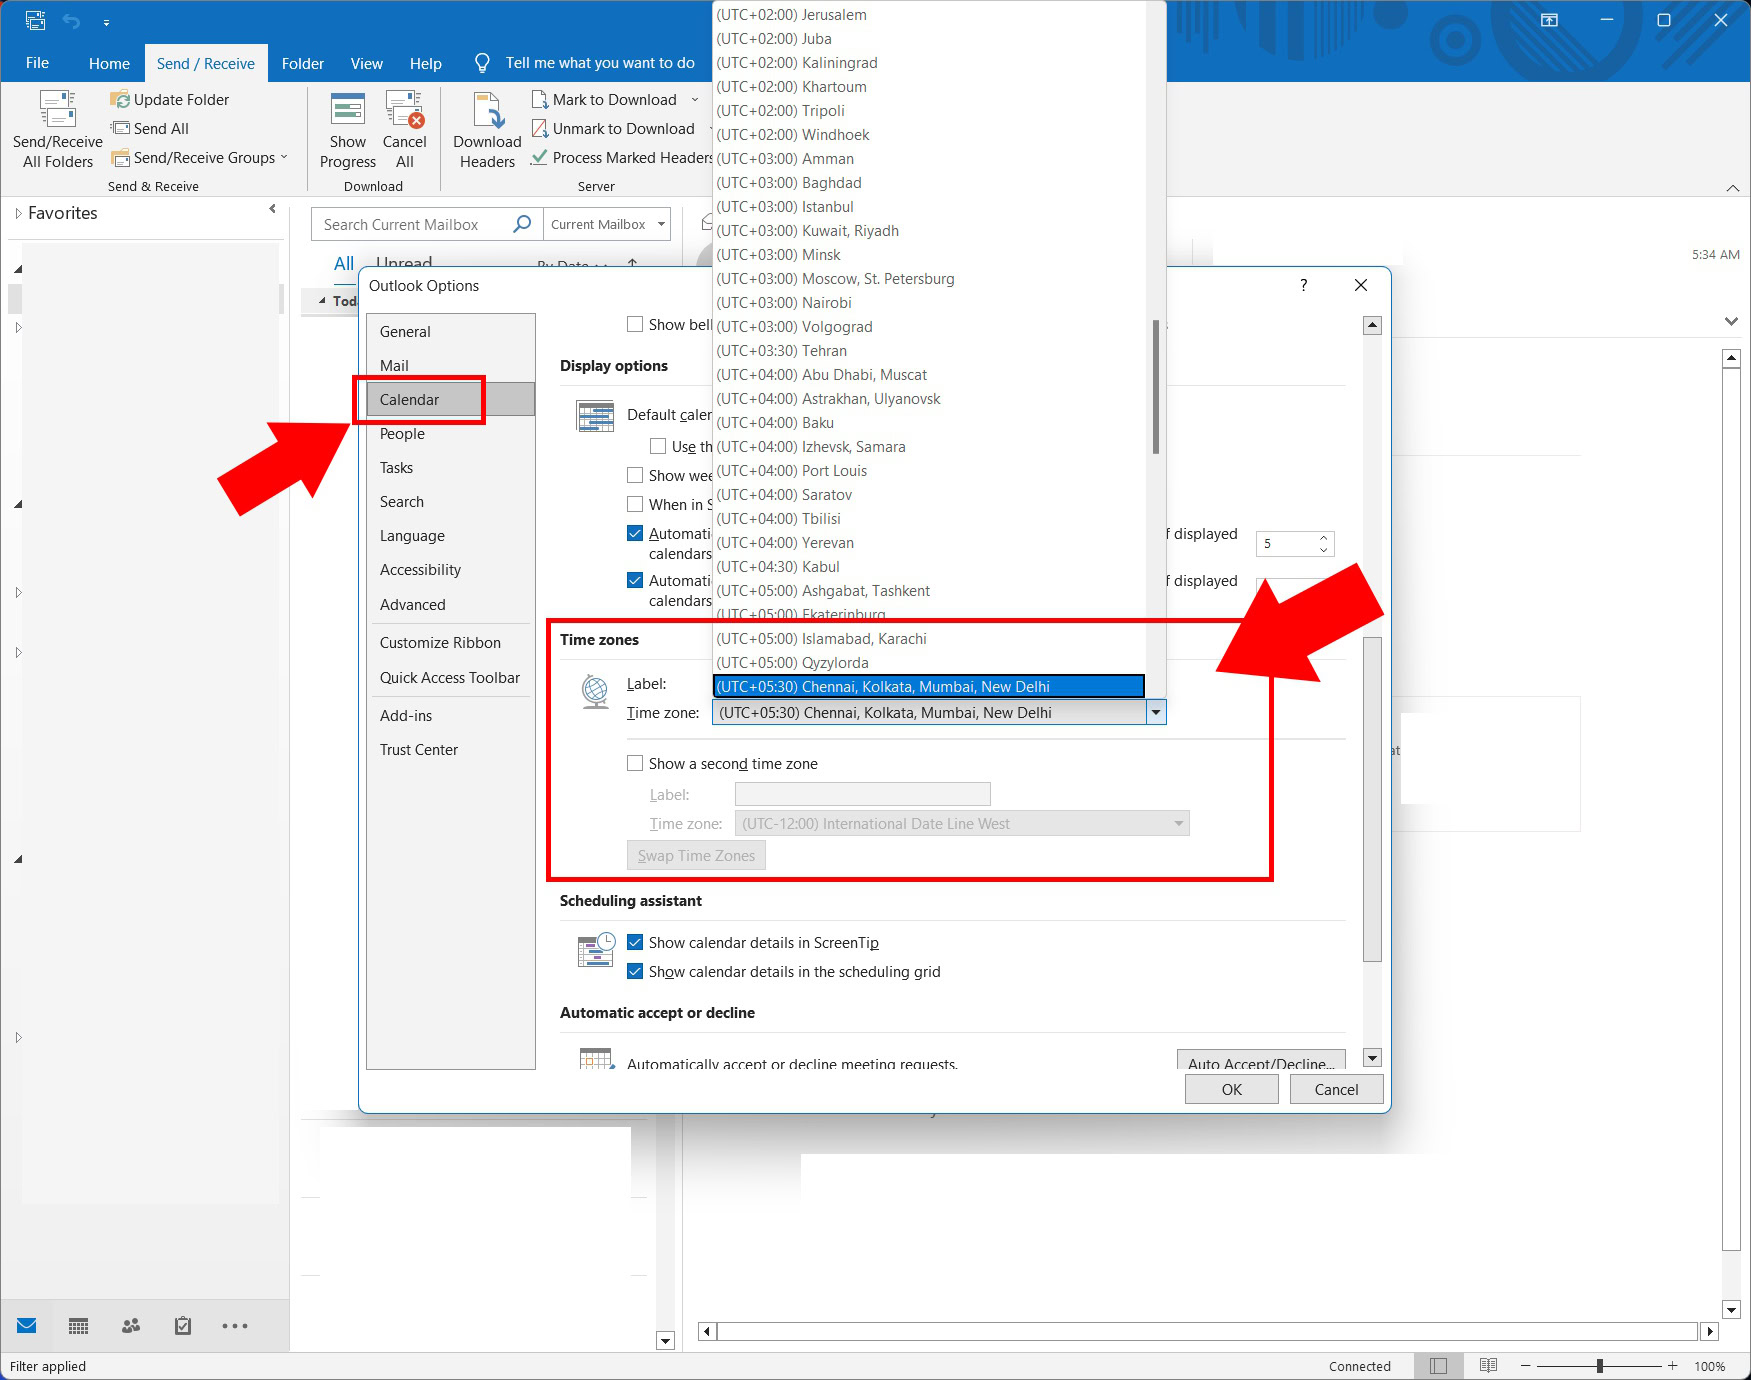
Task: Enable Show a second time zone
Action: point(635,762)
